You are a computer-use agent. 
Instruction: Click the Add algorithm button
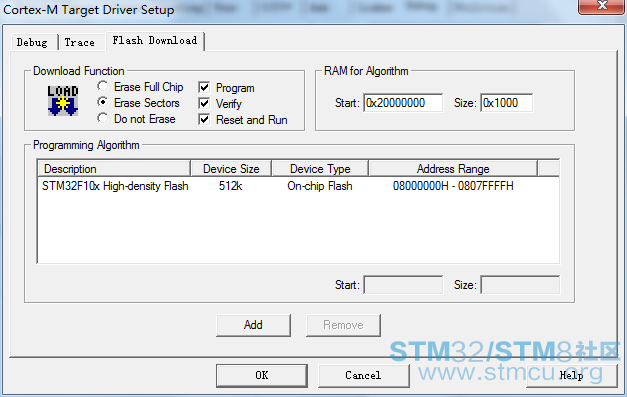pyautogui.click(x=253, y=325)
